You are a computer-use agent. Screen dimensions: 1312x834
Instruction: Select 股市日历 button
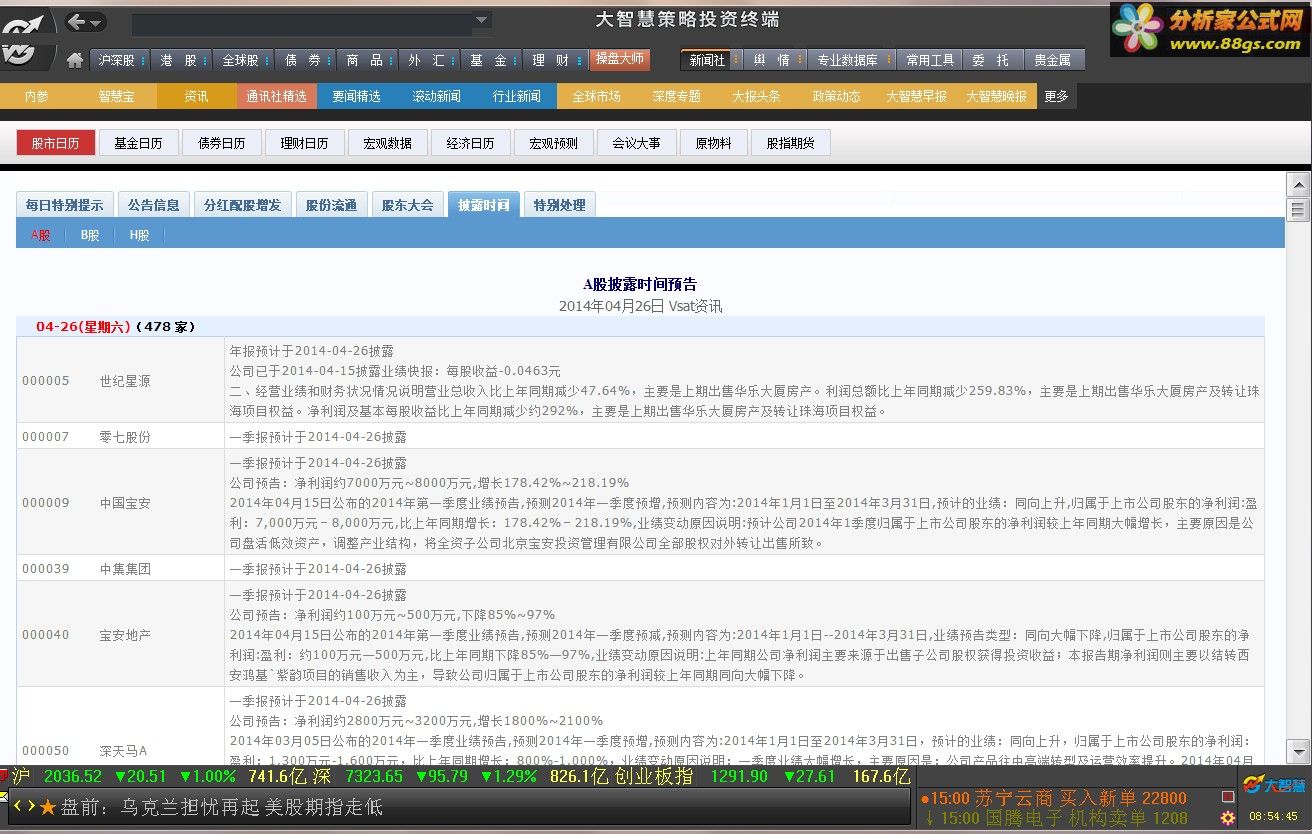[55, 143]
